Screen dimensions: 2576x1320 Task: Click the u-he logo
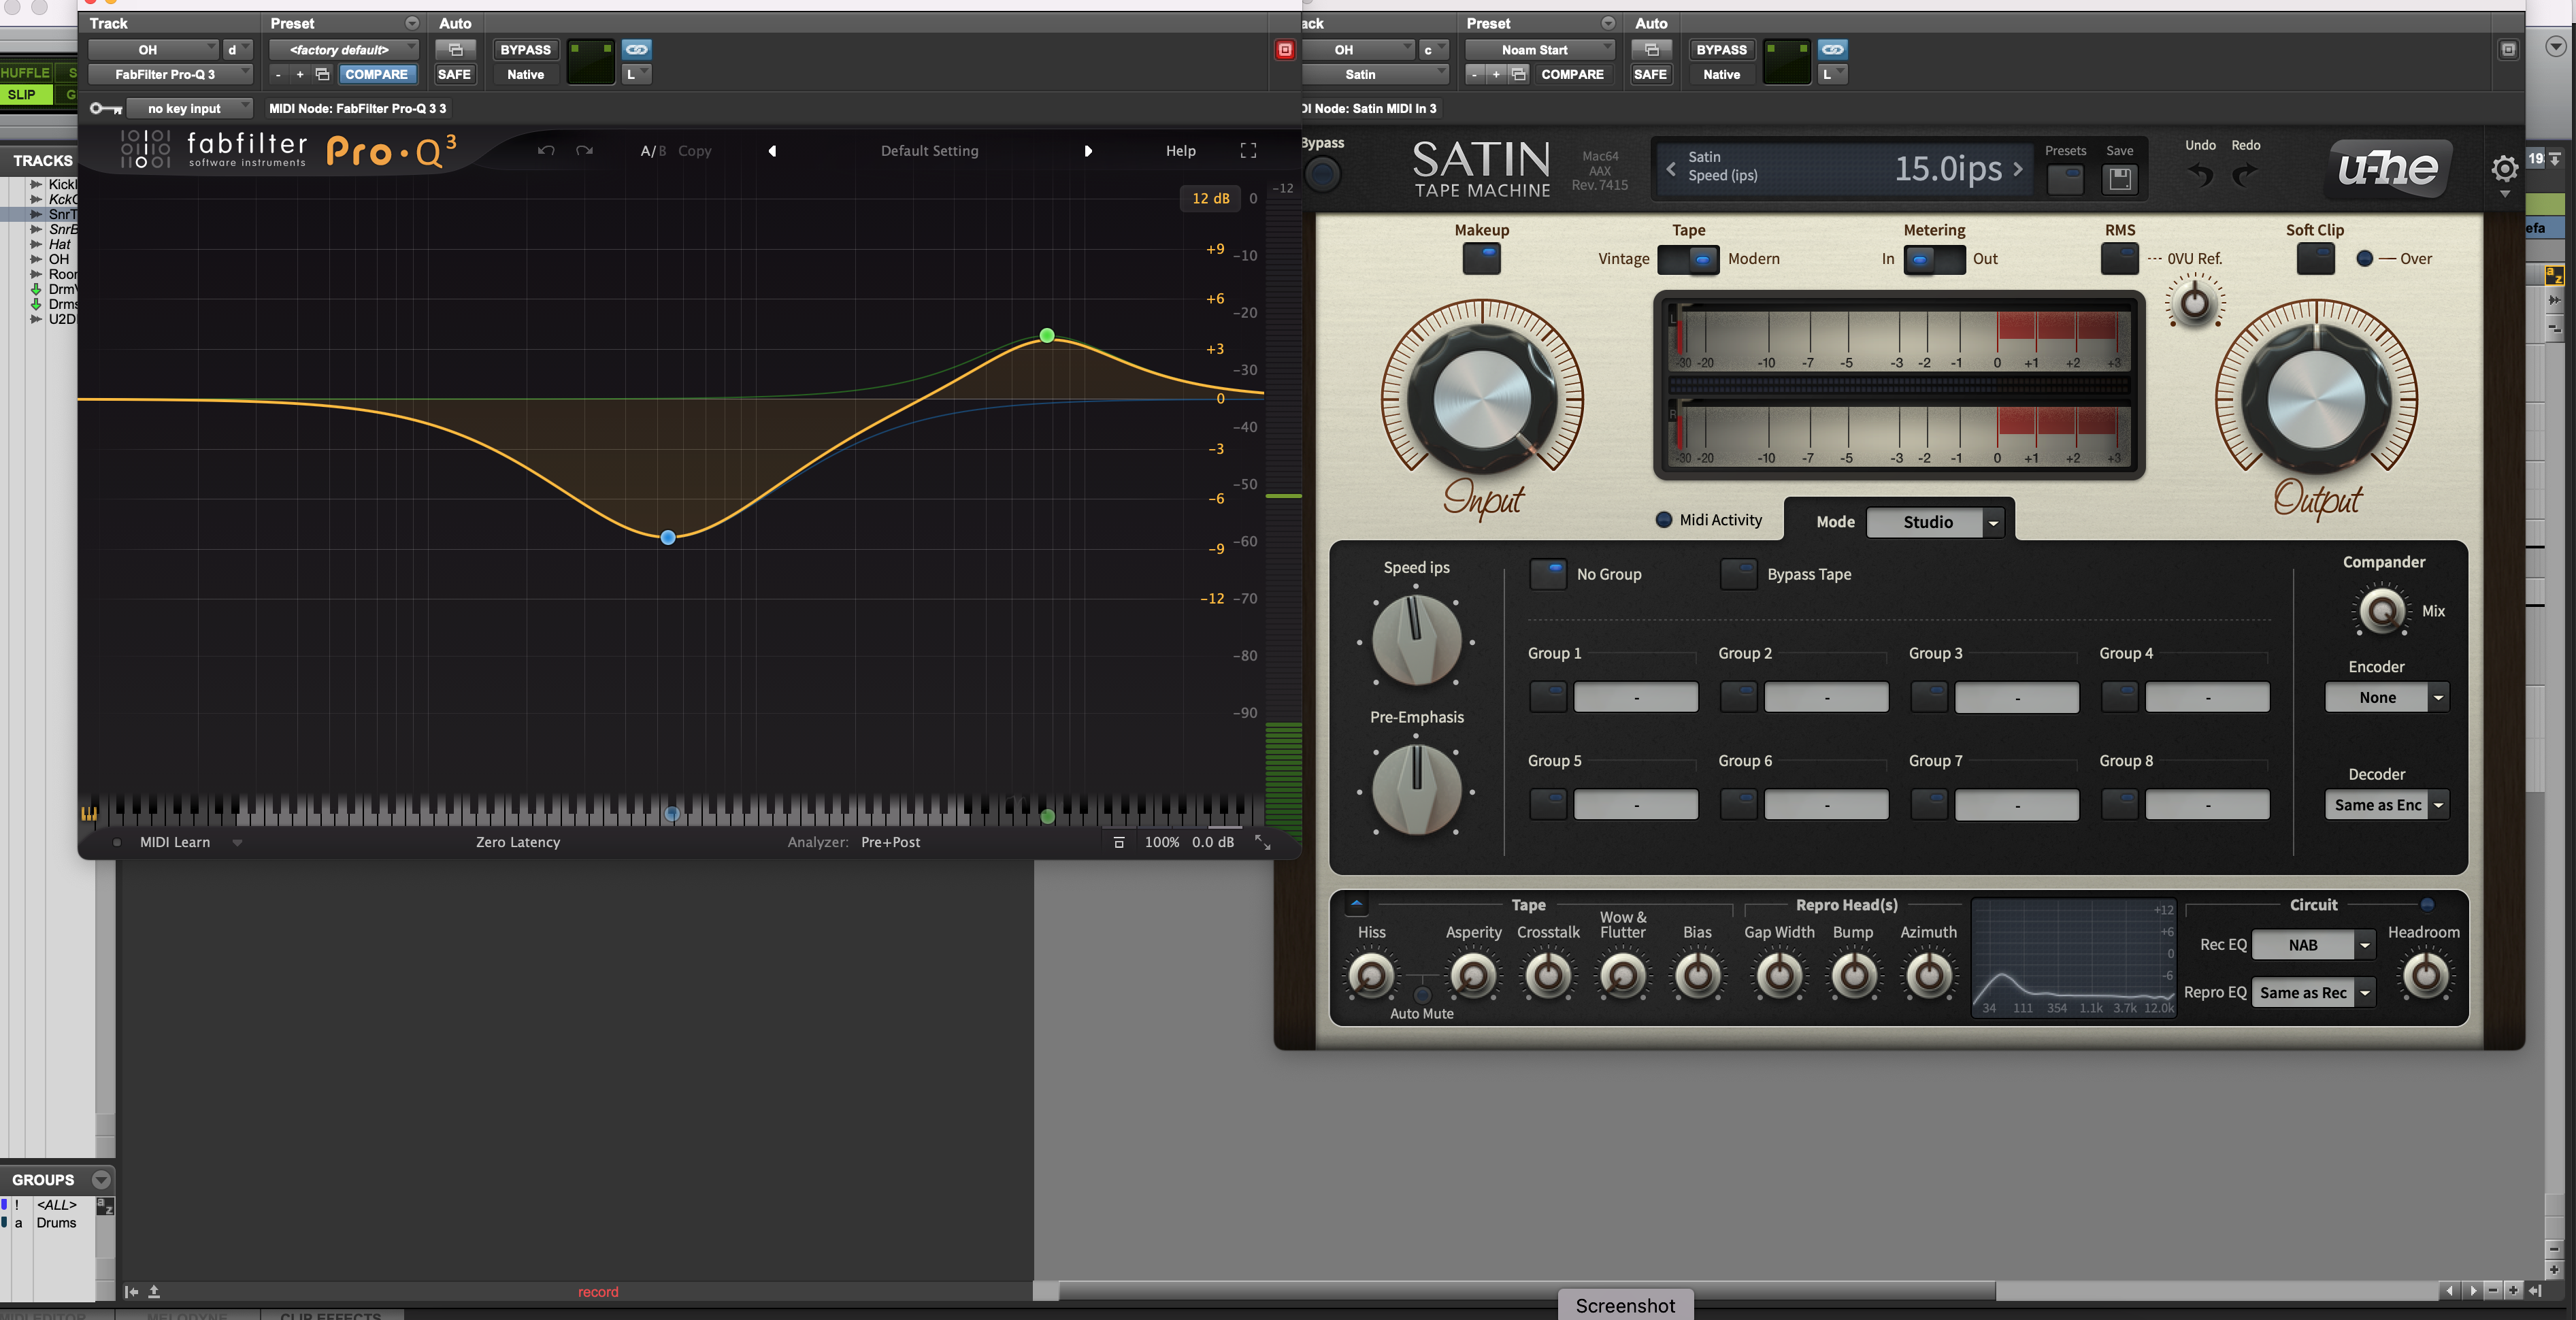coord(2388,168)
